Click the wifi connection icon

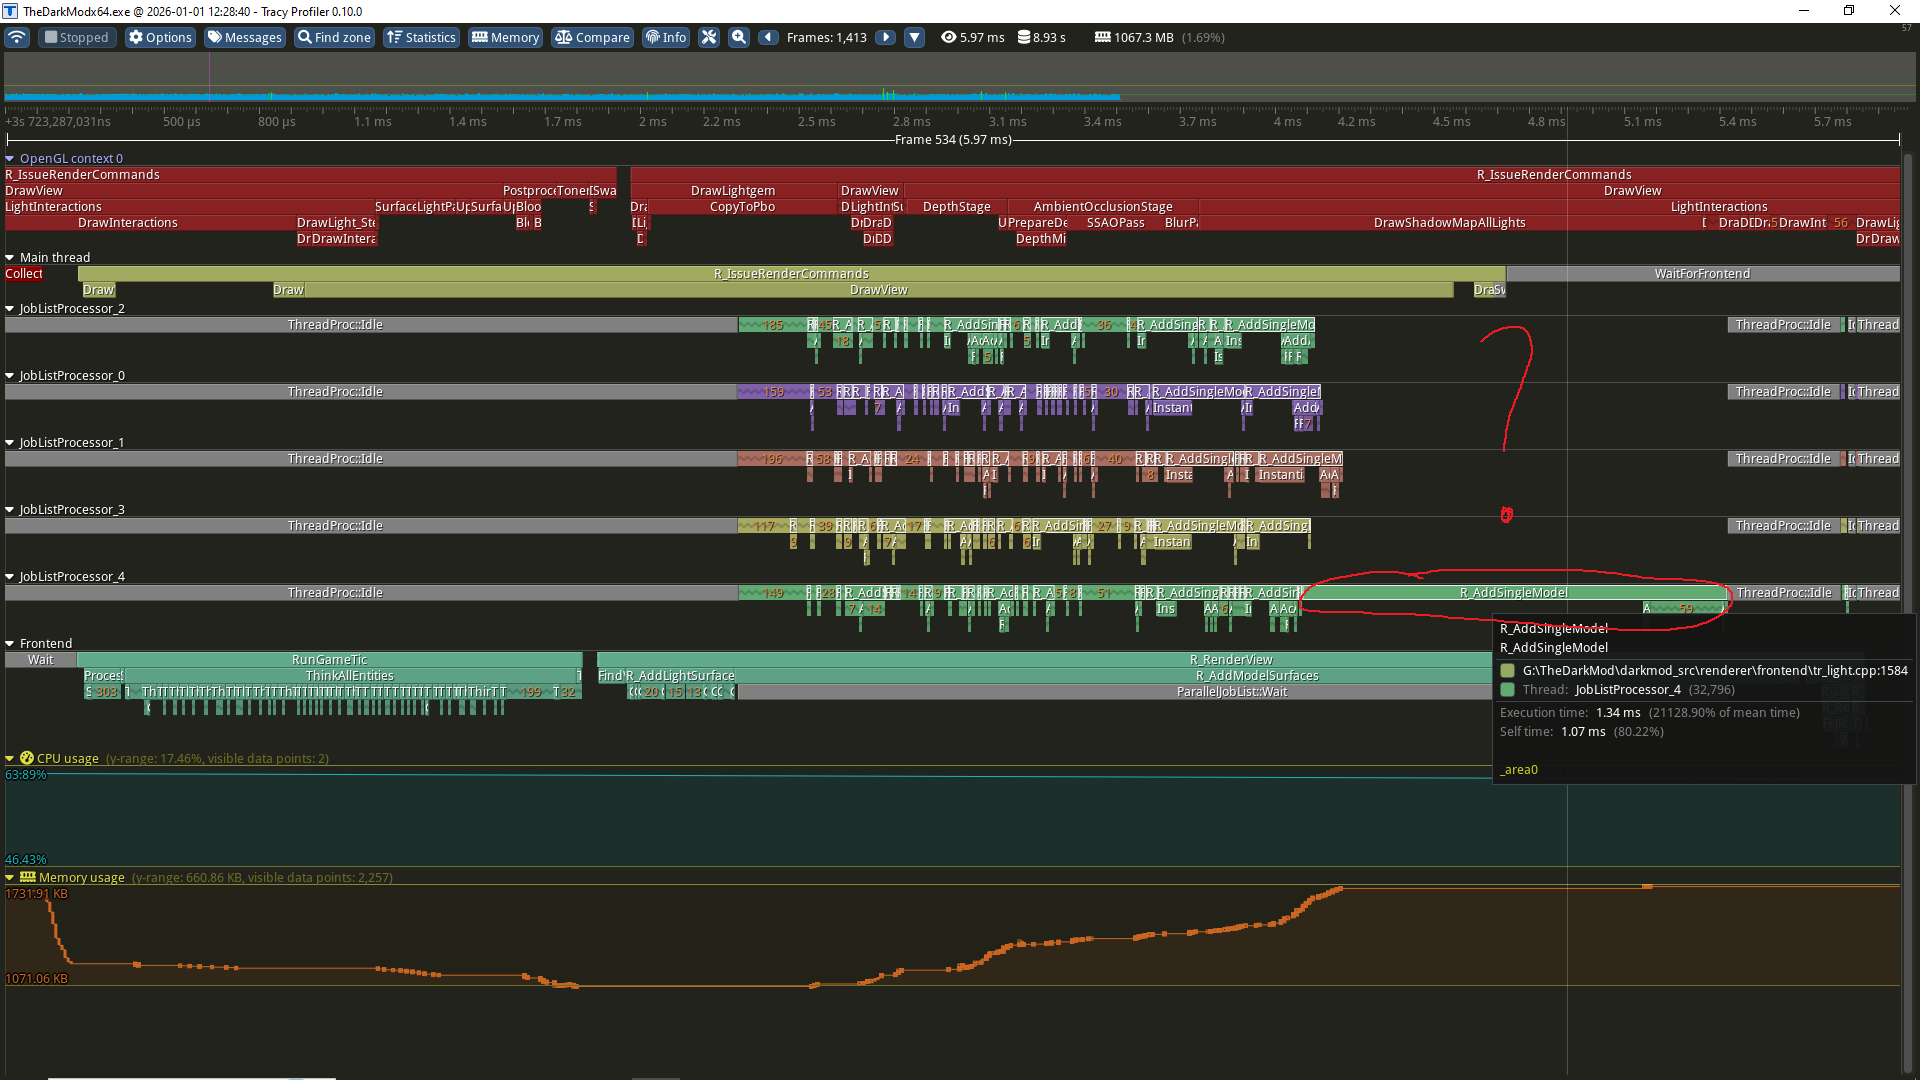pos(17,37)
